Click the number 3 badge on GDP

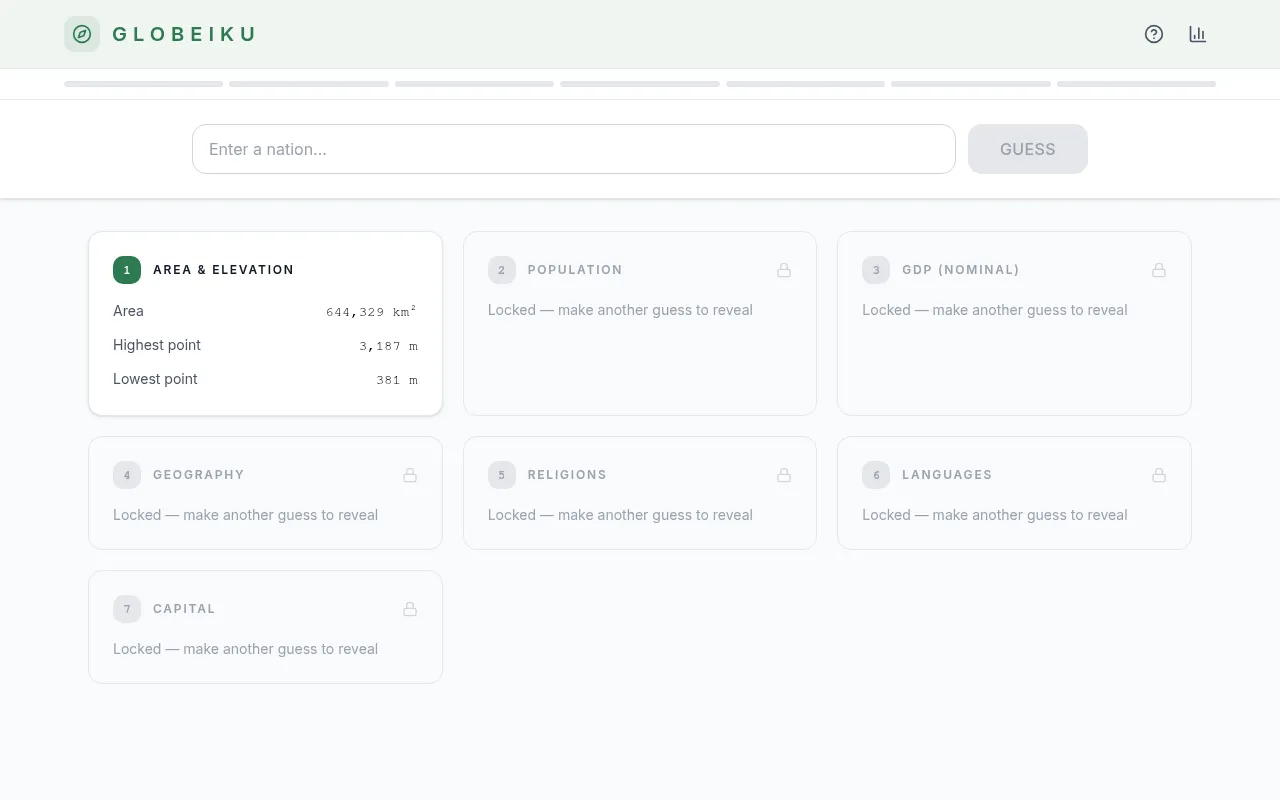[x=876, y=270]
